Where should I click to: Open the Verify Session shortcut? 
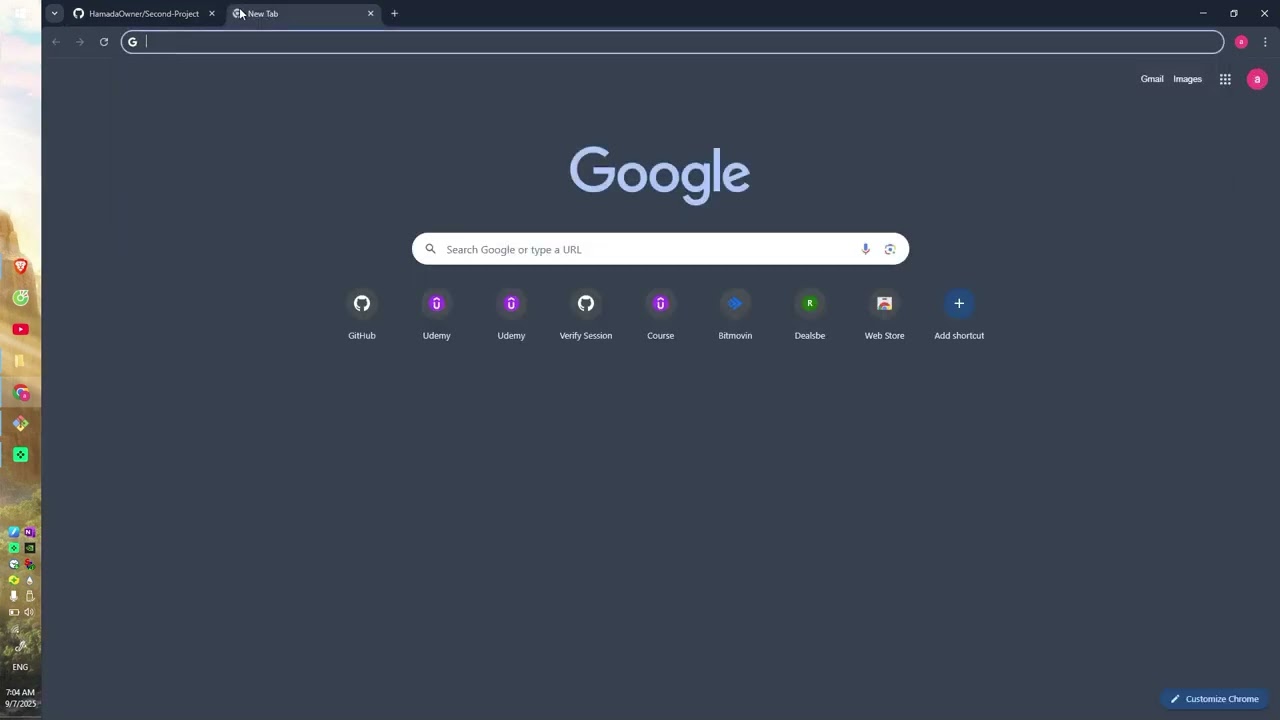click(586, 314)
